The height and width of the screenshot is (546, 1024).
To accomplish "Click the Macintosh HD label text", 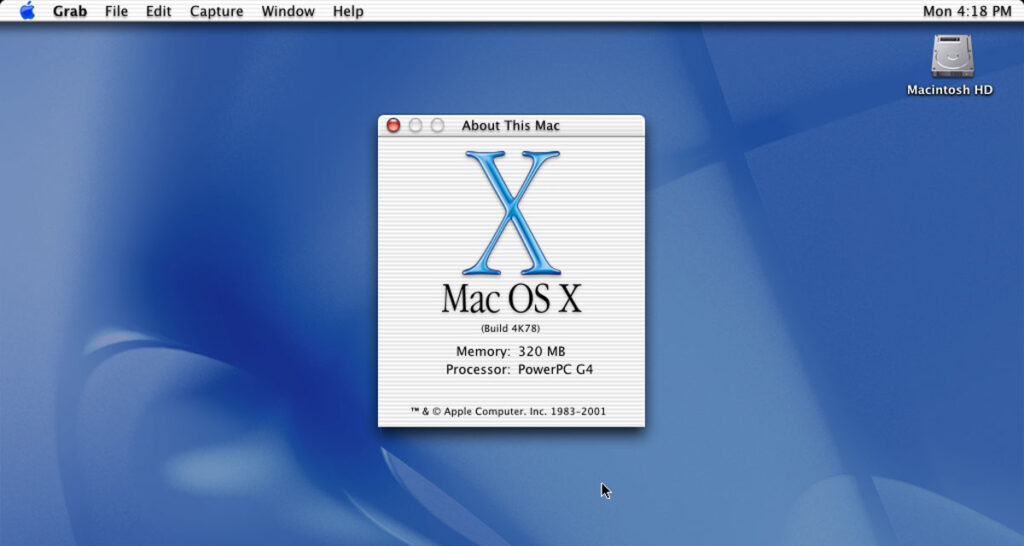I will (x=950, y=90).
